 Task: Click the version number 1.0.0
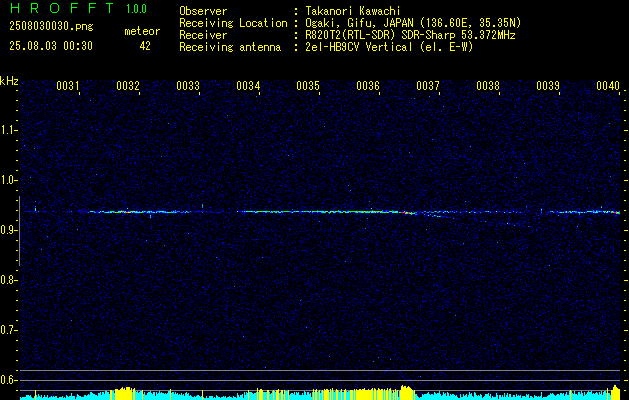pos(136,8)
